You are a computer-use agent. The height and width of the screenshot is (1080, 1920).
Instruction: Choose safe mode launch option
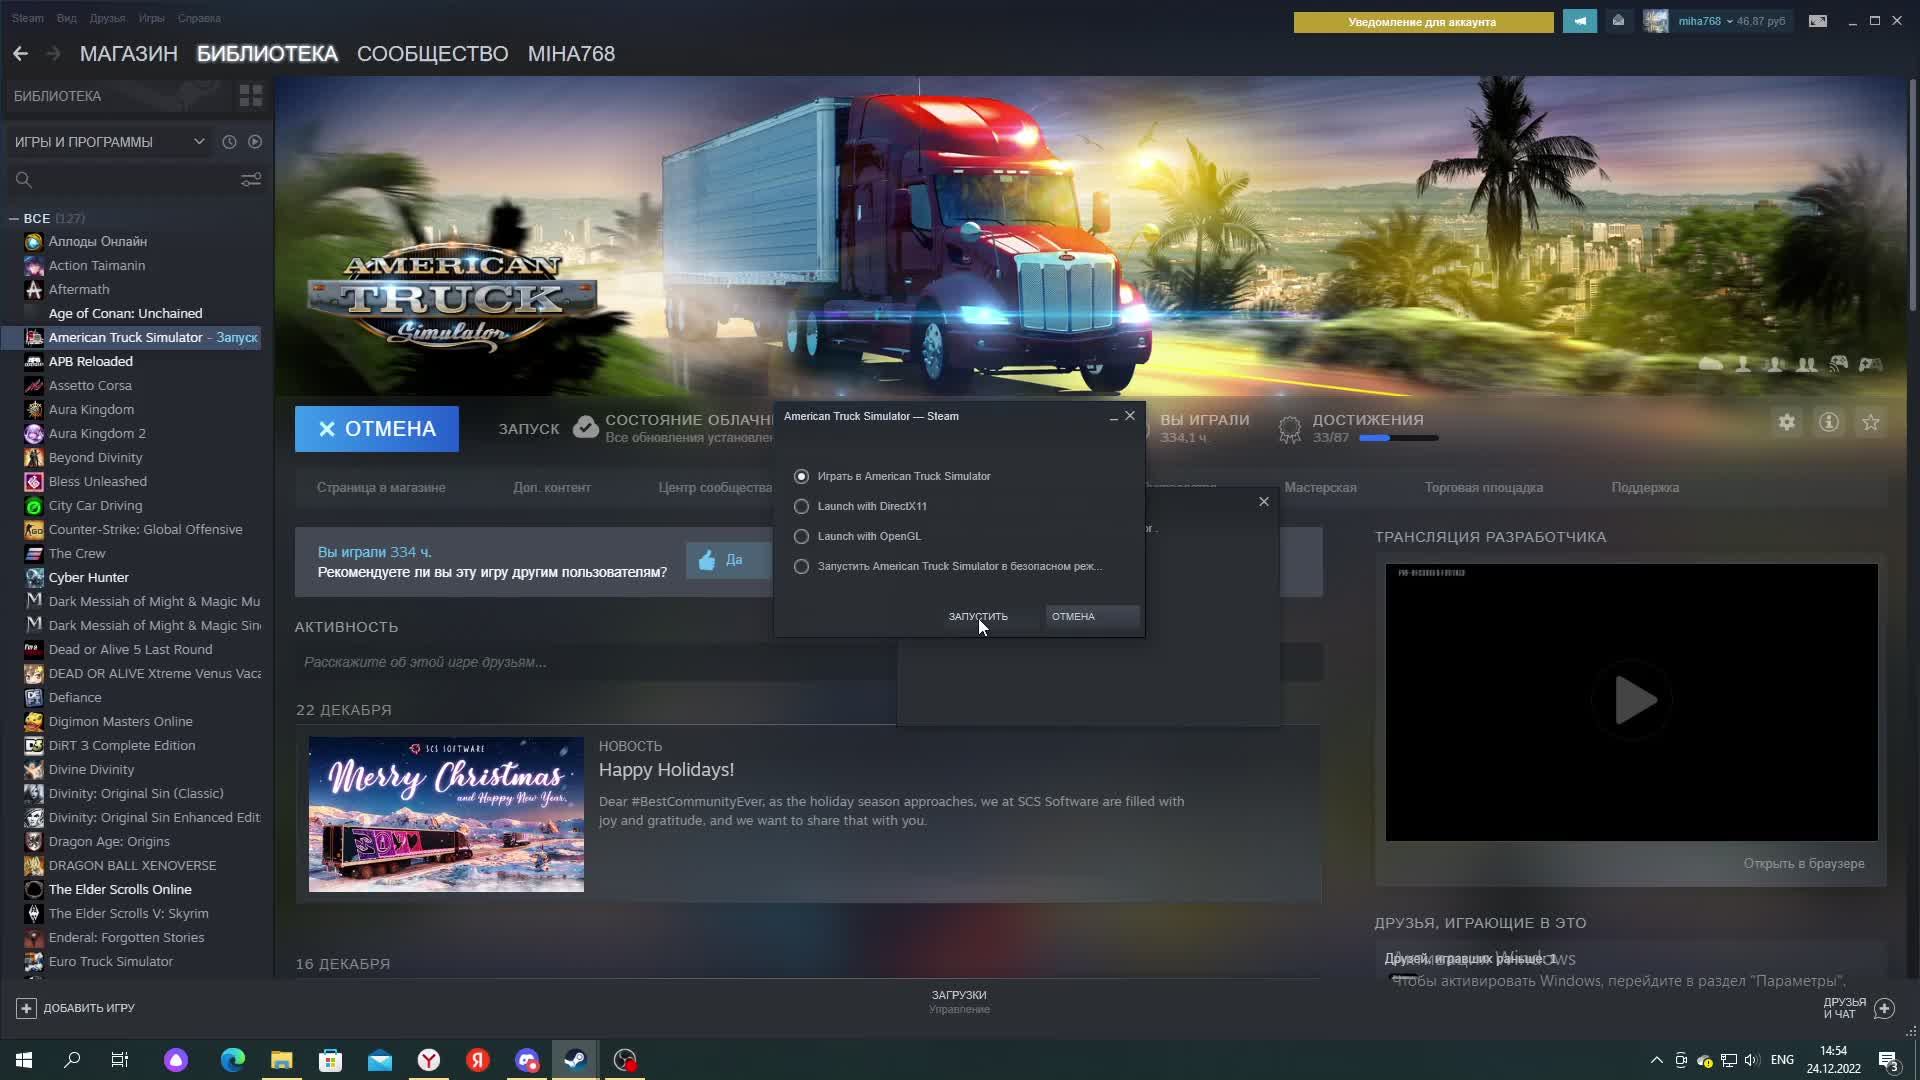[x=801, y=566]
